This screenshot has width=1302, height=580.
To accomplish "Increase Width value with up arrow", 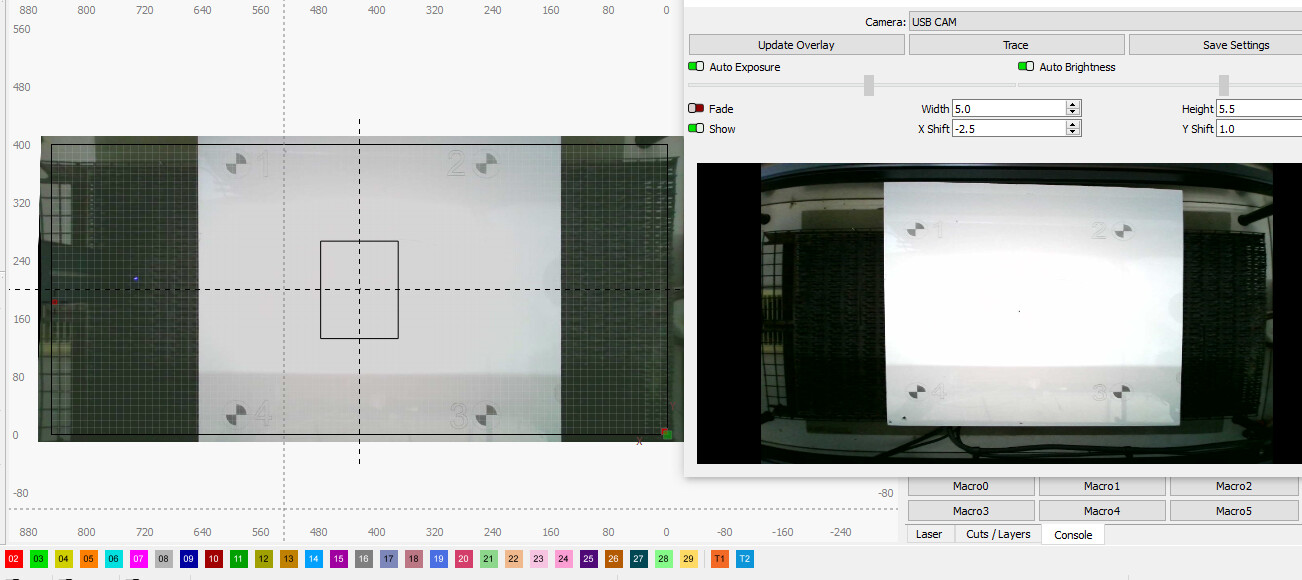I will (x=1073, y=105).
